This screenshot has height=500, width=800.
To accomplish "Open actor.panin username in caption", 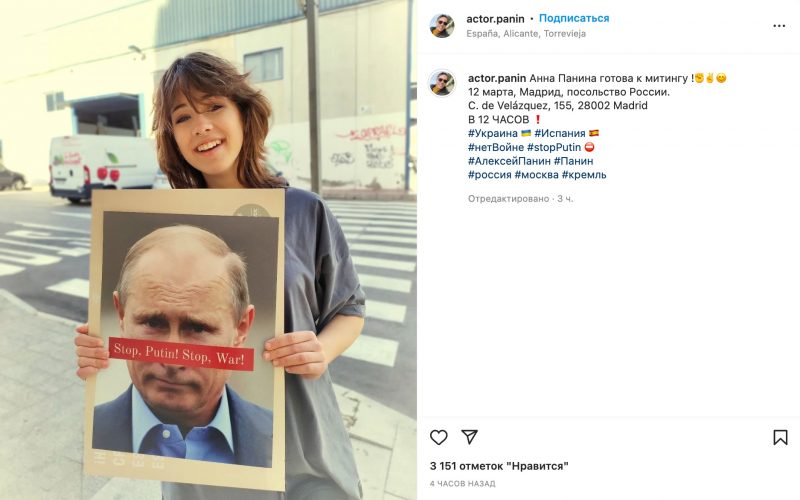I will coord(497,79).
